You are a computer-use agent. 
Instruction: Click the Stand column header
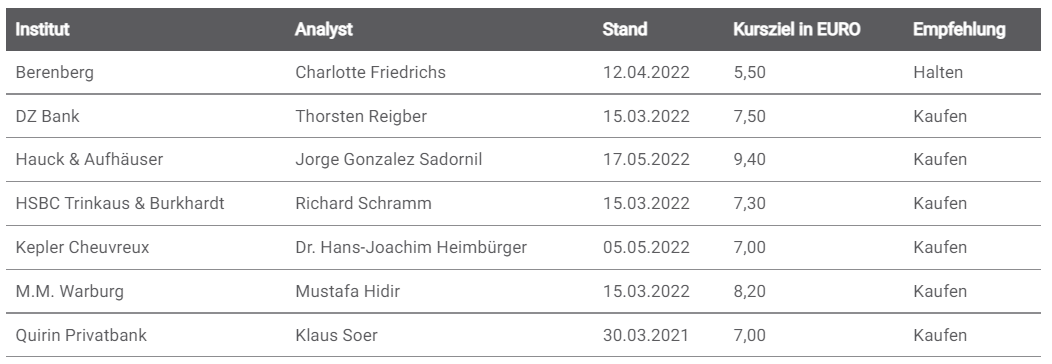625,29
